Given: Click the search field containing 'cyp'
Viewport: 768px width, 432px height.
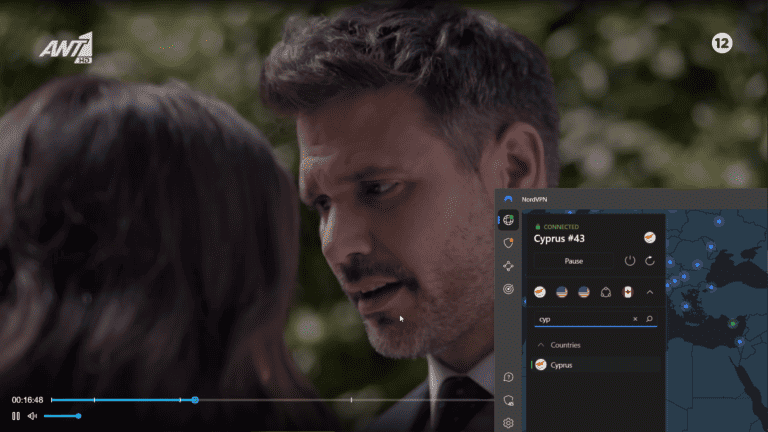Looking at the screenshot, I should coord(582,319).
